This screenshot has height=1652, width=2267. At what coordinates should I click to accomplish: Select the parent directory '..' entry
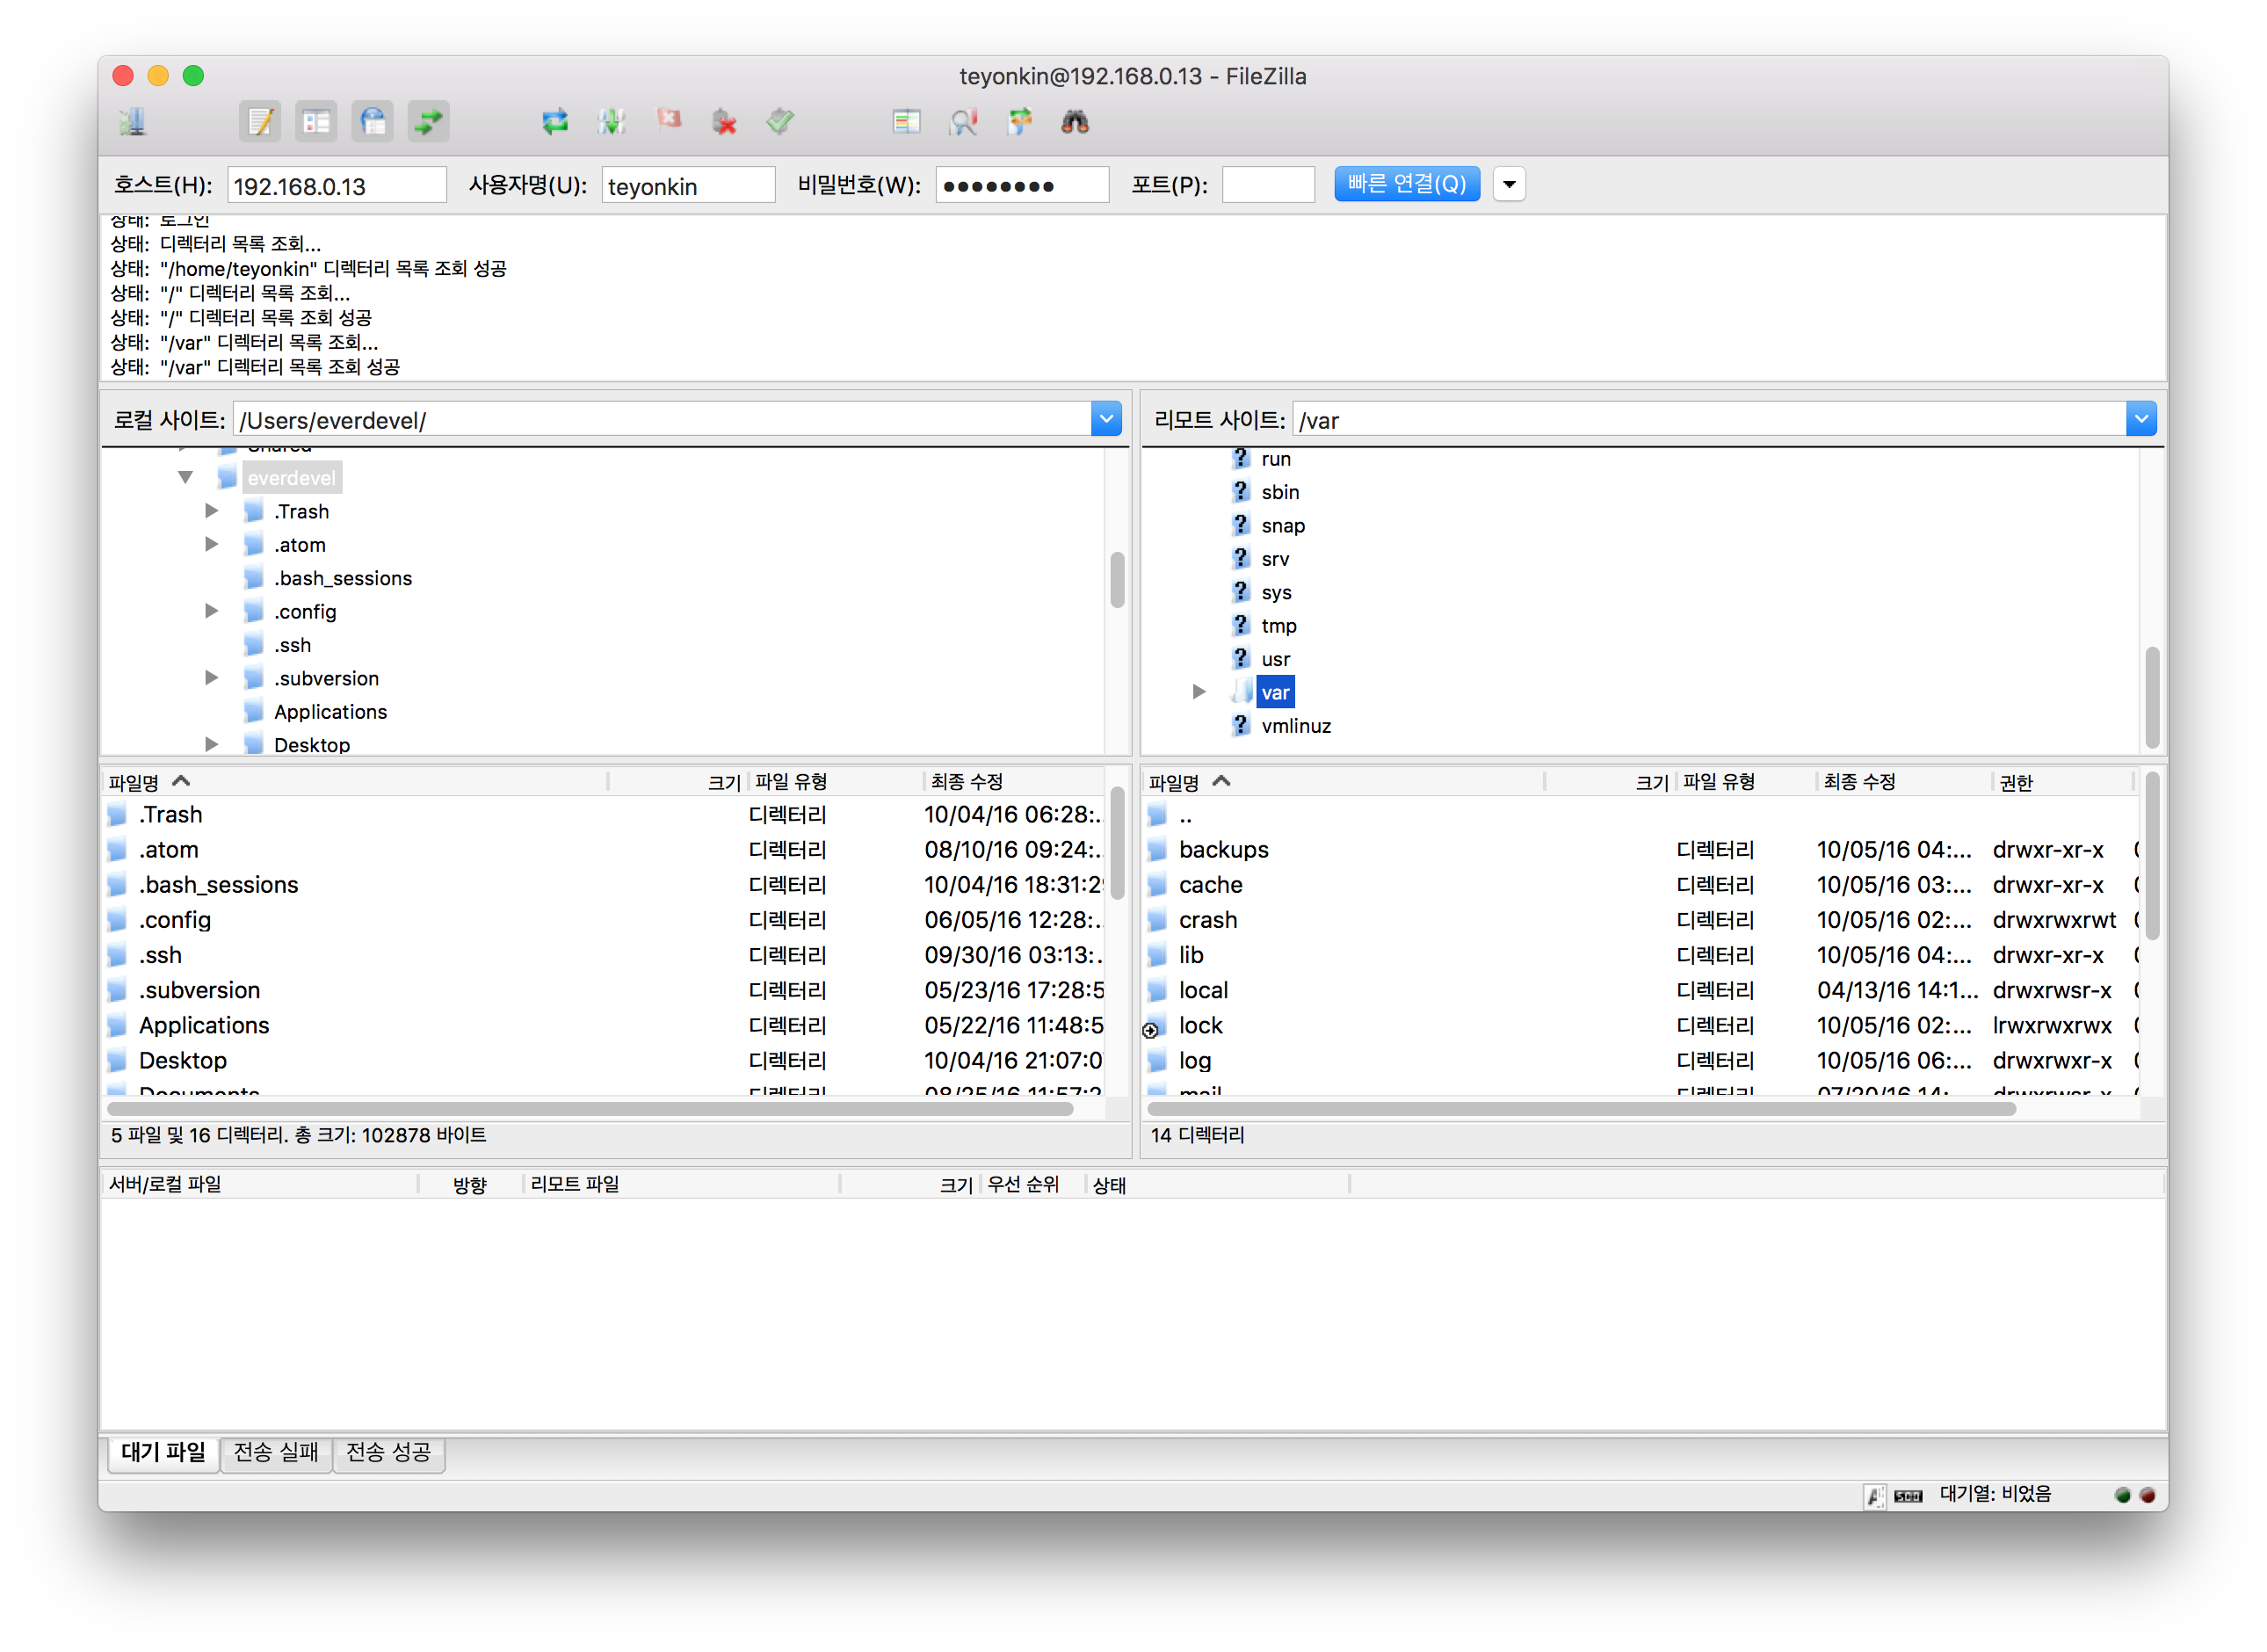tap(1639, 815)
